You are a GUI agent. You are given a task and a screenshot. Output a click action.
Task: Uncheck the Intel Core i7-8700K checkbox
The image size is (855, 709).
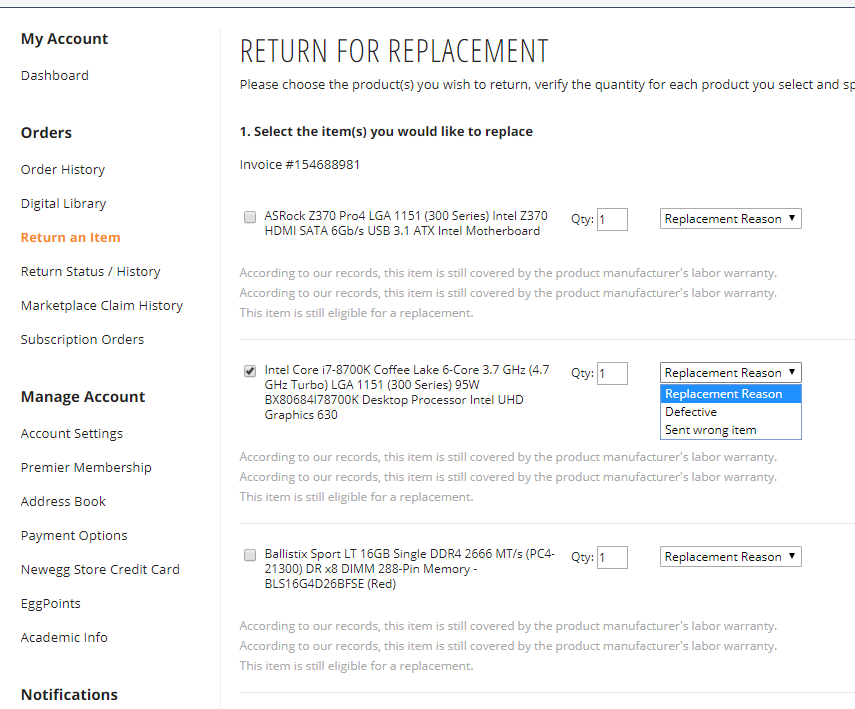click(250, 371)
